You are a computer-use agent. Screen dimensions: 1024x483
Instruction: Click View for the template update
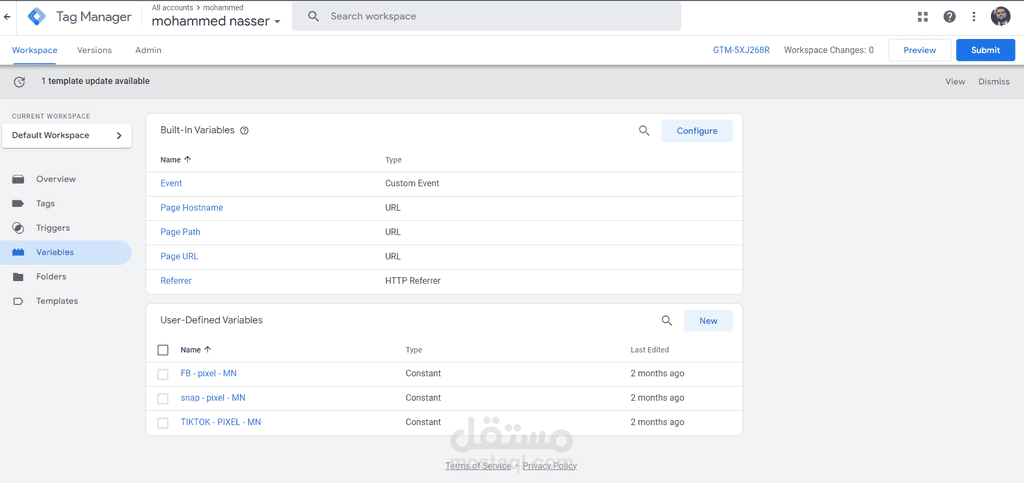tap(955, 82)
